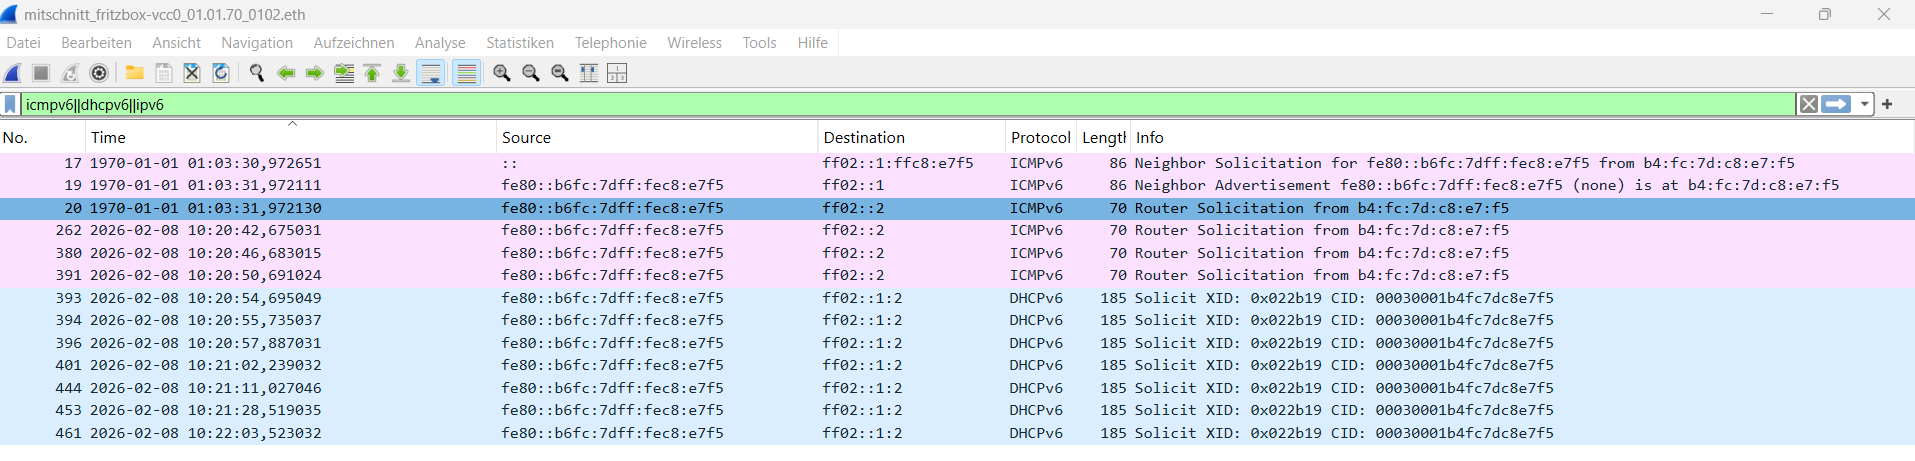
Task: Select packet 461 DHCPv6 Solicit row
Action: click(957, 433)
